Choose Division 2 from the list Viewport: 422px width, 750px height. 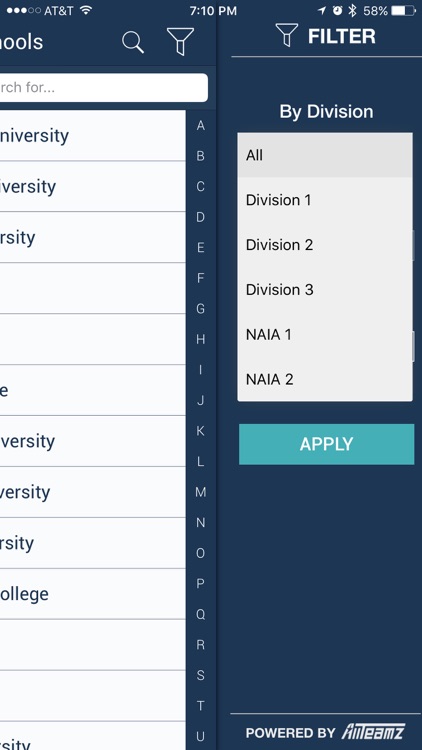pyautogui.click(x=325, y=245)
